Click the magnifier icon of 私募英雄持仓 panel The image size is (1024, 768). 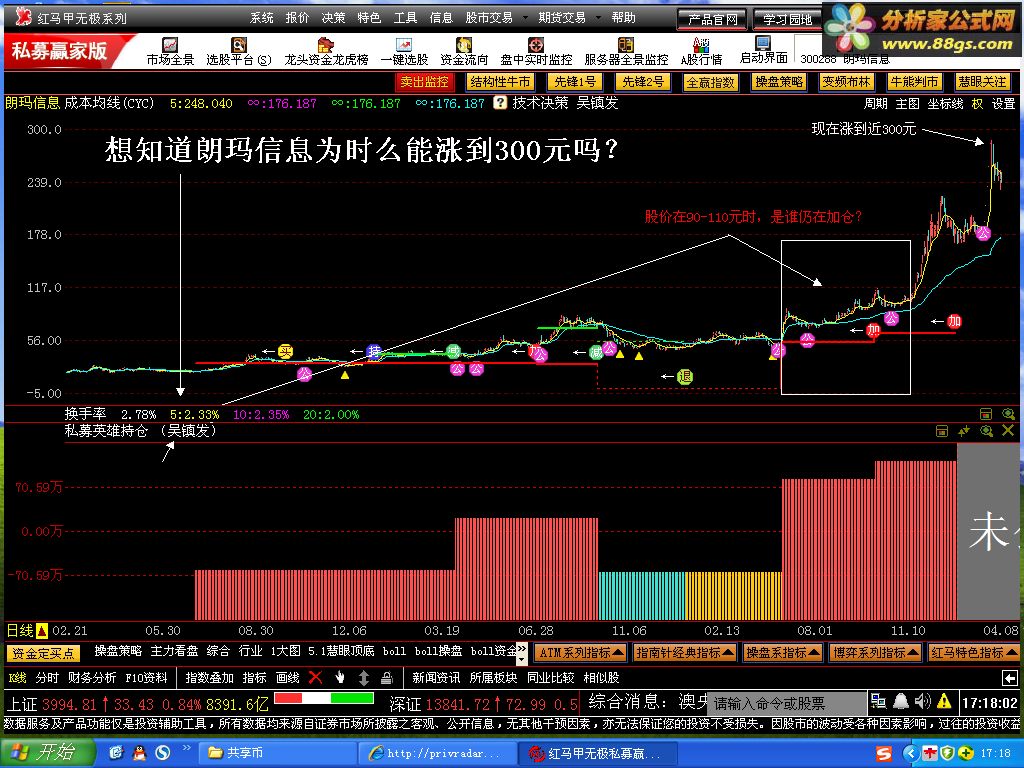[x=986, y=431]
